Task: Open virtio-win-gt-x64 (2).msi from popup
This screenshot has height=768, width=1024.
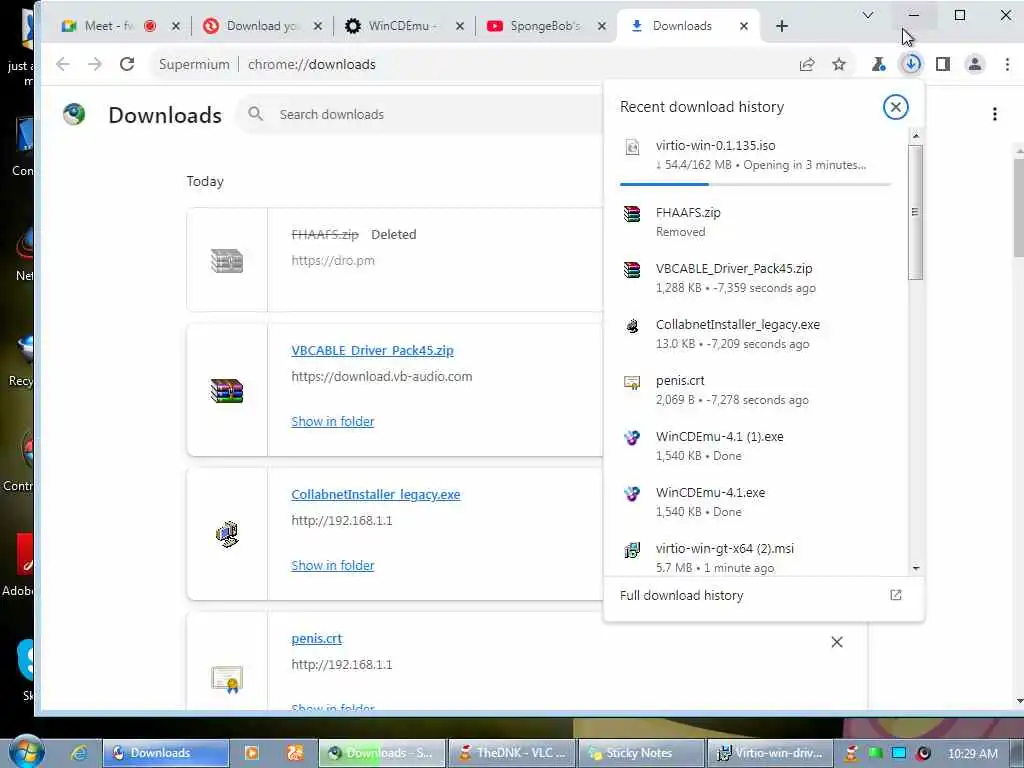Action: [756, 558]
